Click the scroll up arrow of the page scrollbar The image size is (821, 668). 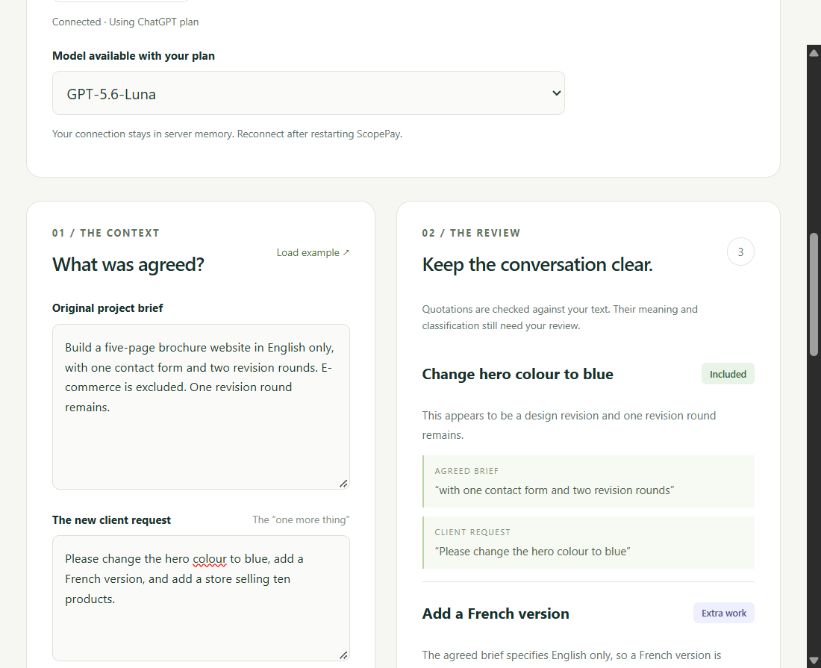pos(814,52)
